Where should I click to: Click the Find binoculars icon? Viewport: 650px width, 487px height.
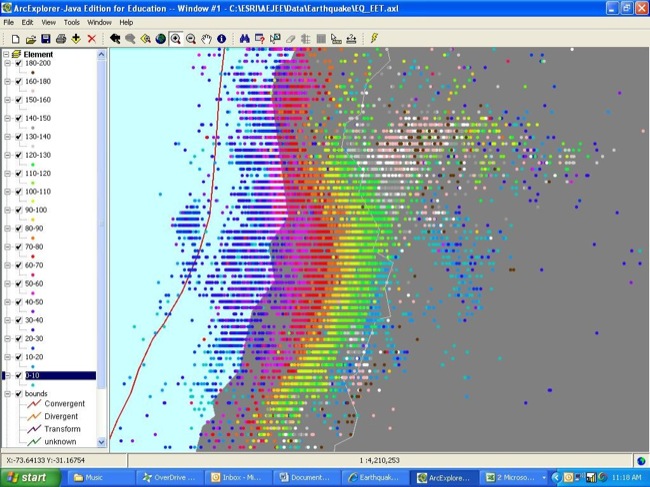tap(244, 38)
